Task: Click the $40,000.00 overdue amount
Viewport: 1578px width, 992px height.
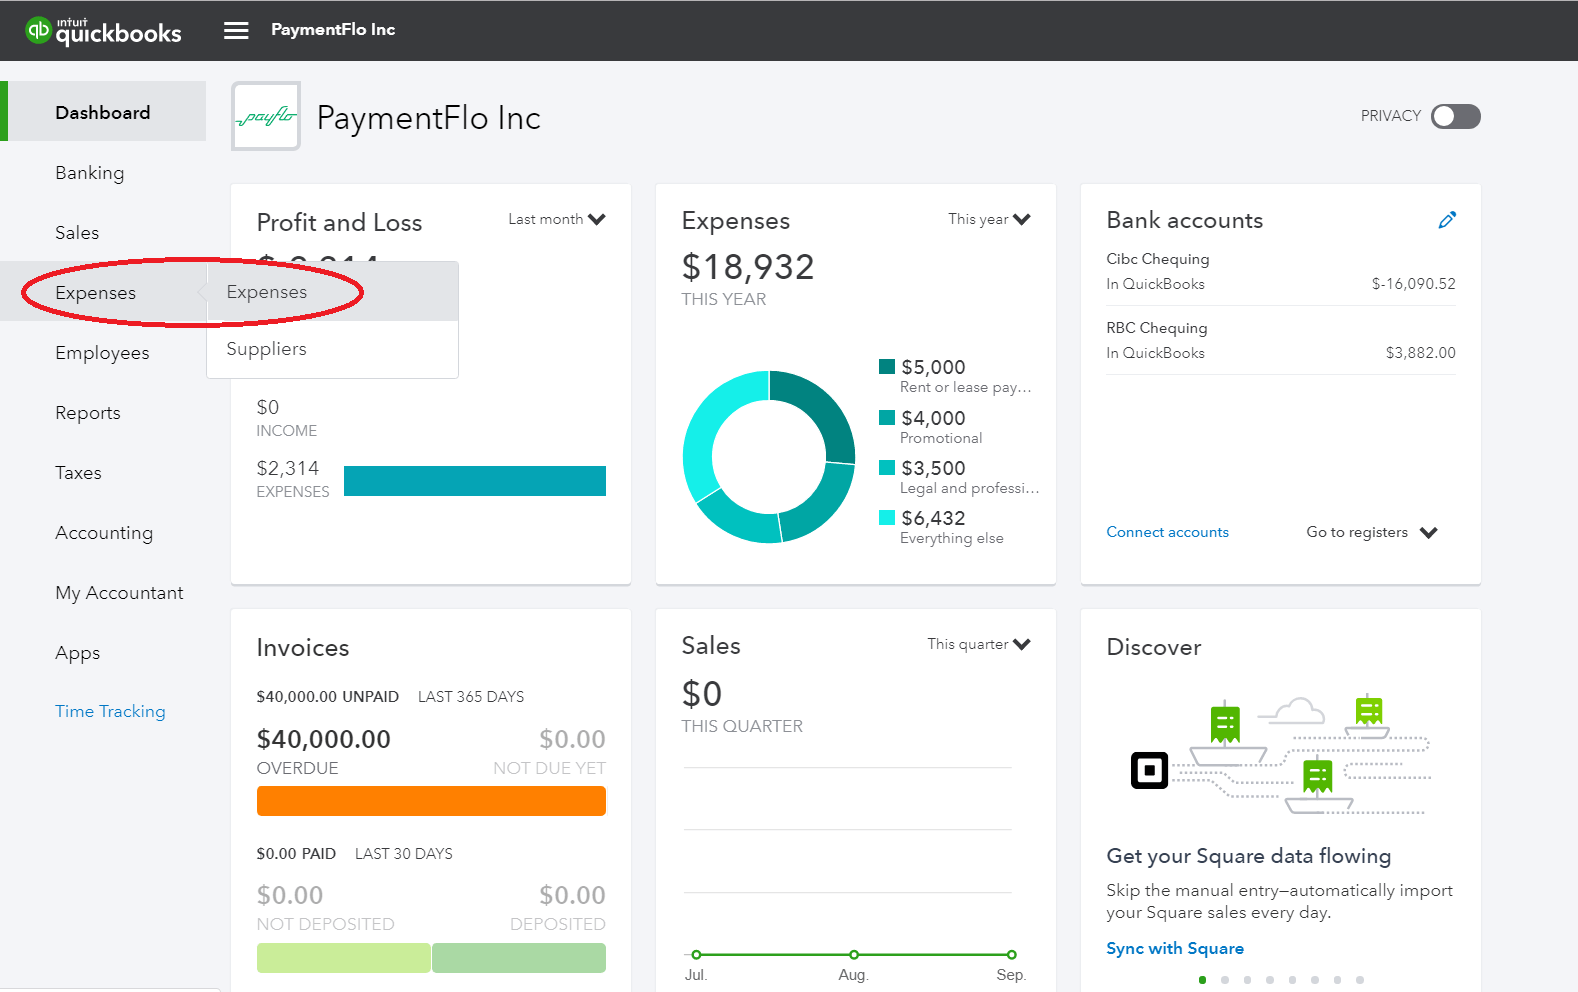Action: 324,739
